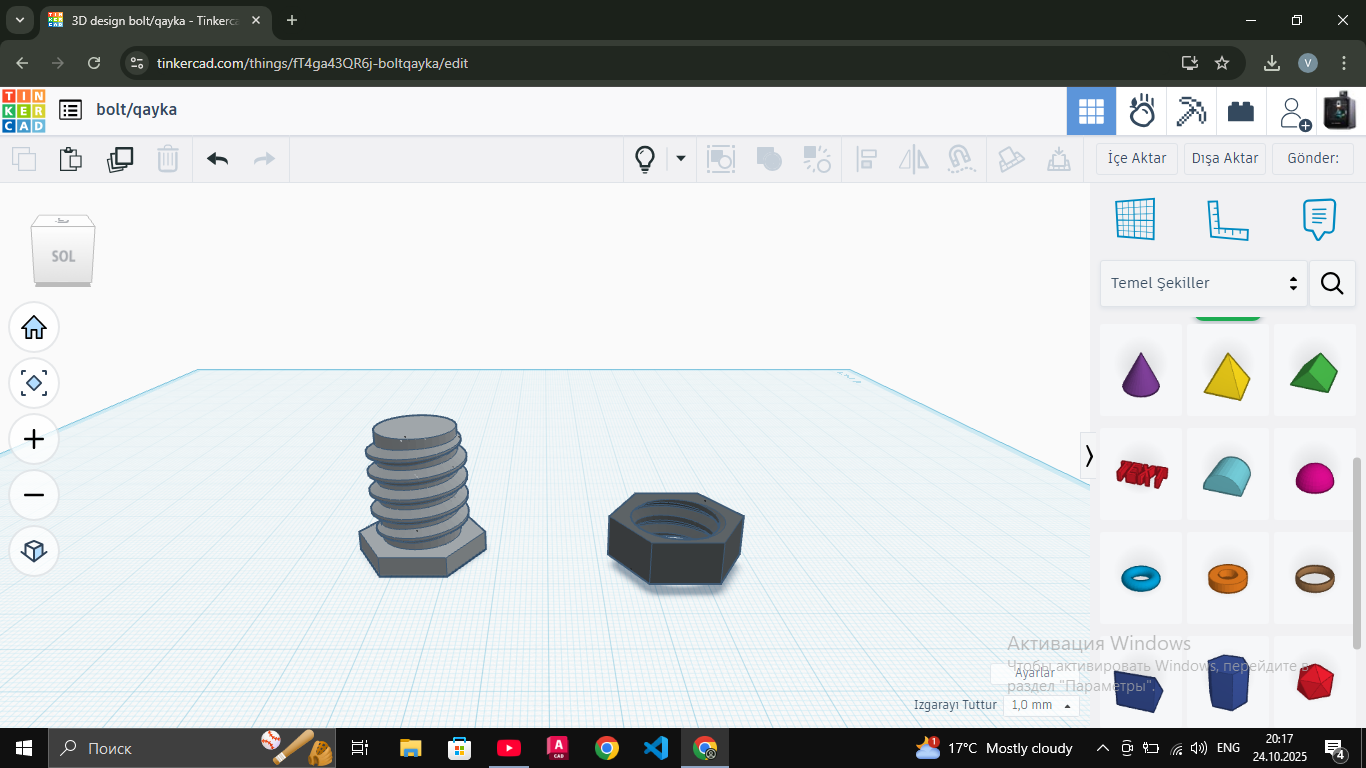This screenshot has height=768, width=1366.
Task: Click the Fit all in view button
Action: point(34,383)
